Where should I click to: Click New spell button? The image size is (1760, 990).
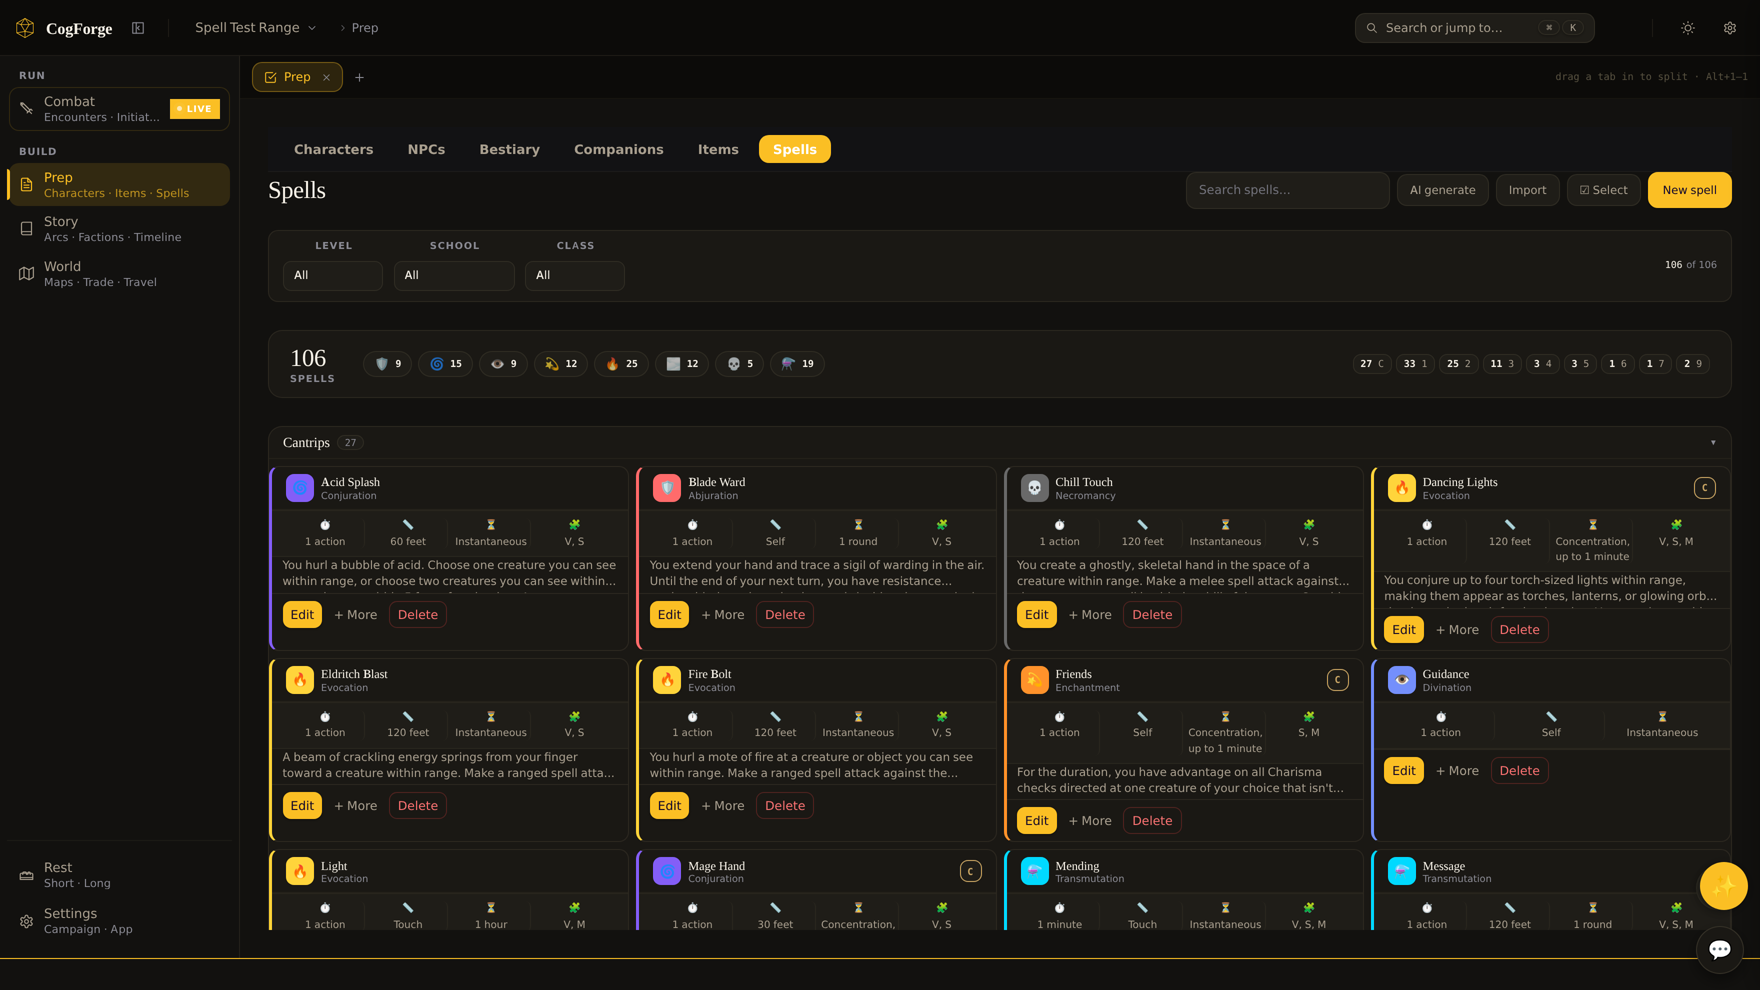click(x=1689, y=190)
